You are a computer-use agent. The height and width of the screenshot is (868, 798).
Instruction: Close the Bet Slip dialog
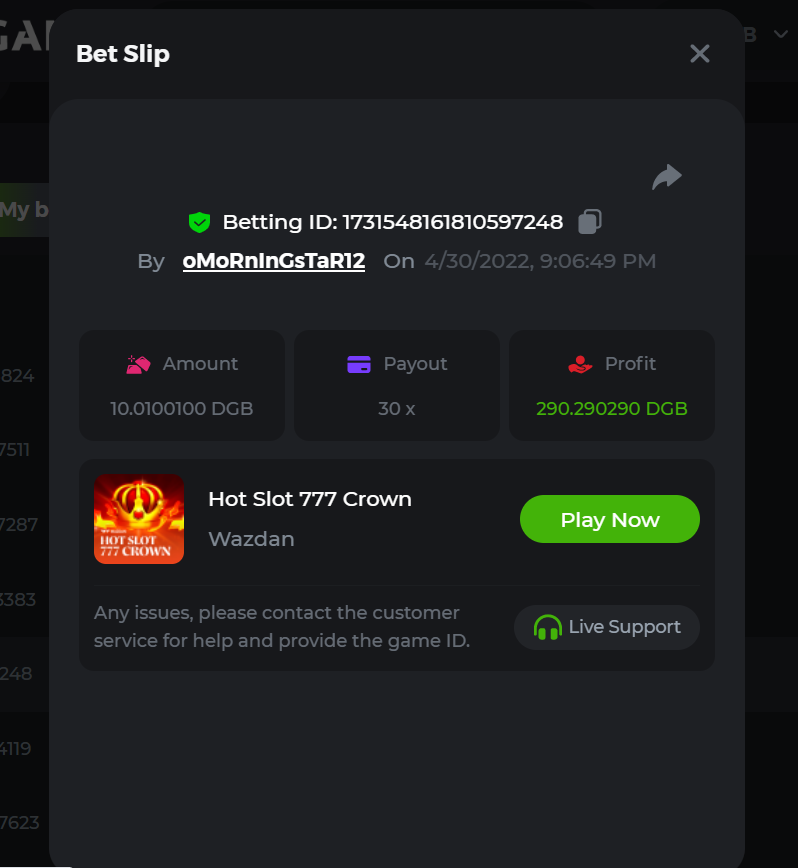tap(699, 54)
